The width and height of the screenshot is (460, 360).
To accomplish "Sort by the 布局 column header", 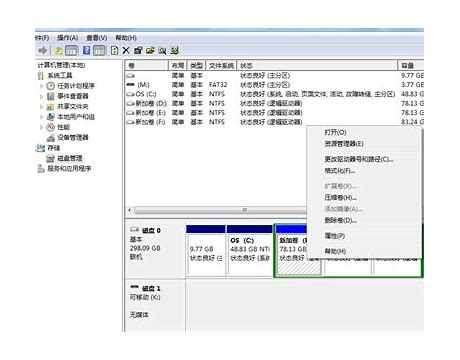I will coord(178,66).
